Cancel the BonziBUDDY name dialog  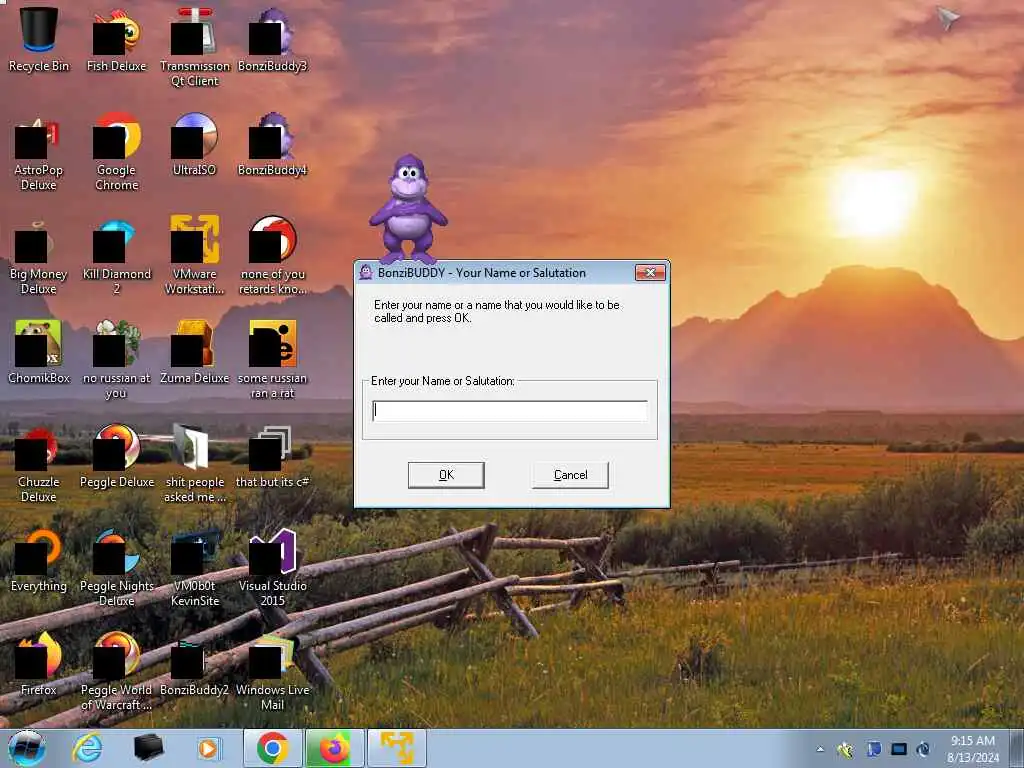(570, 475)
